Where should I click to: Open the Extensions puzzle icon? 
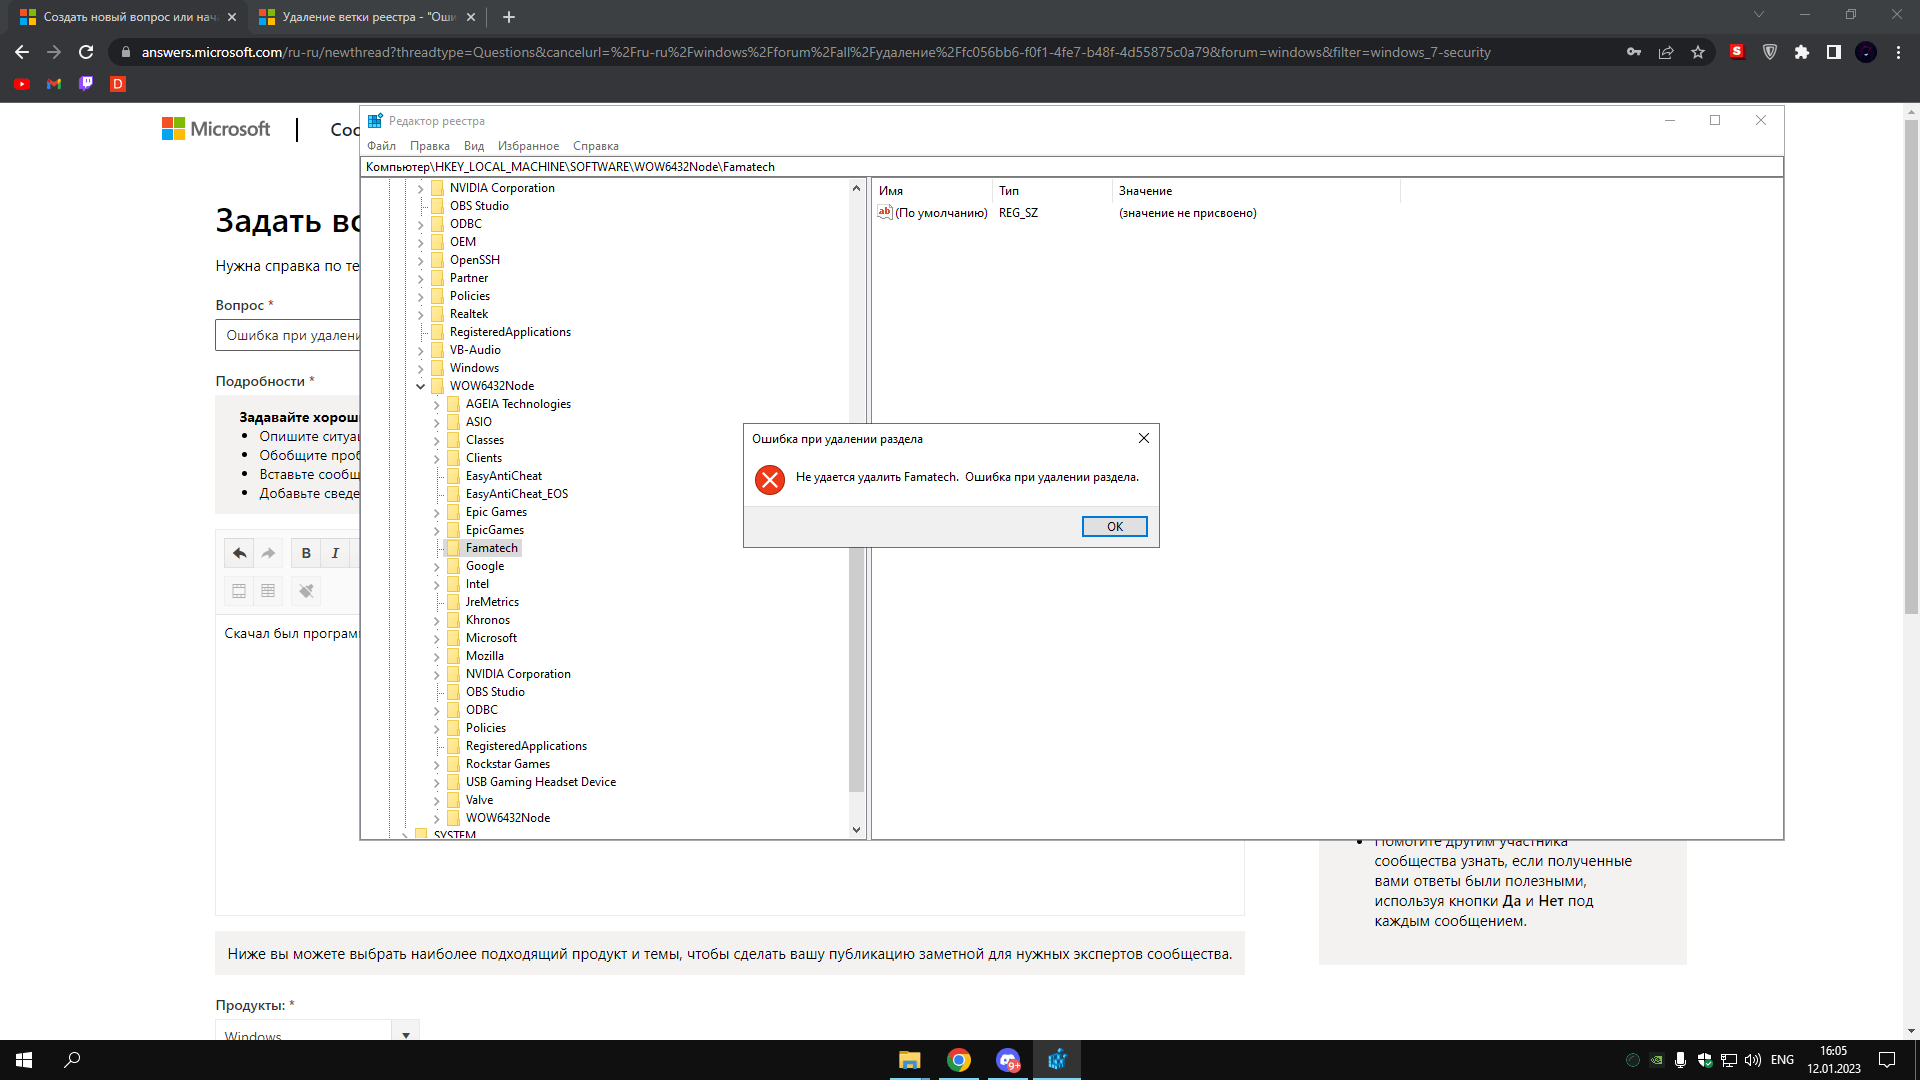click(x=1802, y=52)
